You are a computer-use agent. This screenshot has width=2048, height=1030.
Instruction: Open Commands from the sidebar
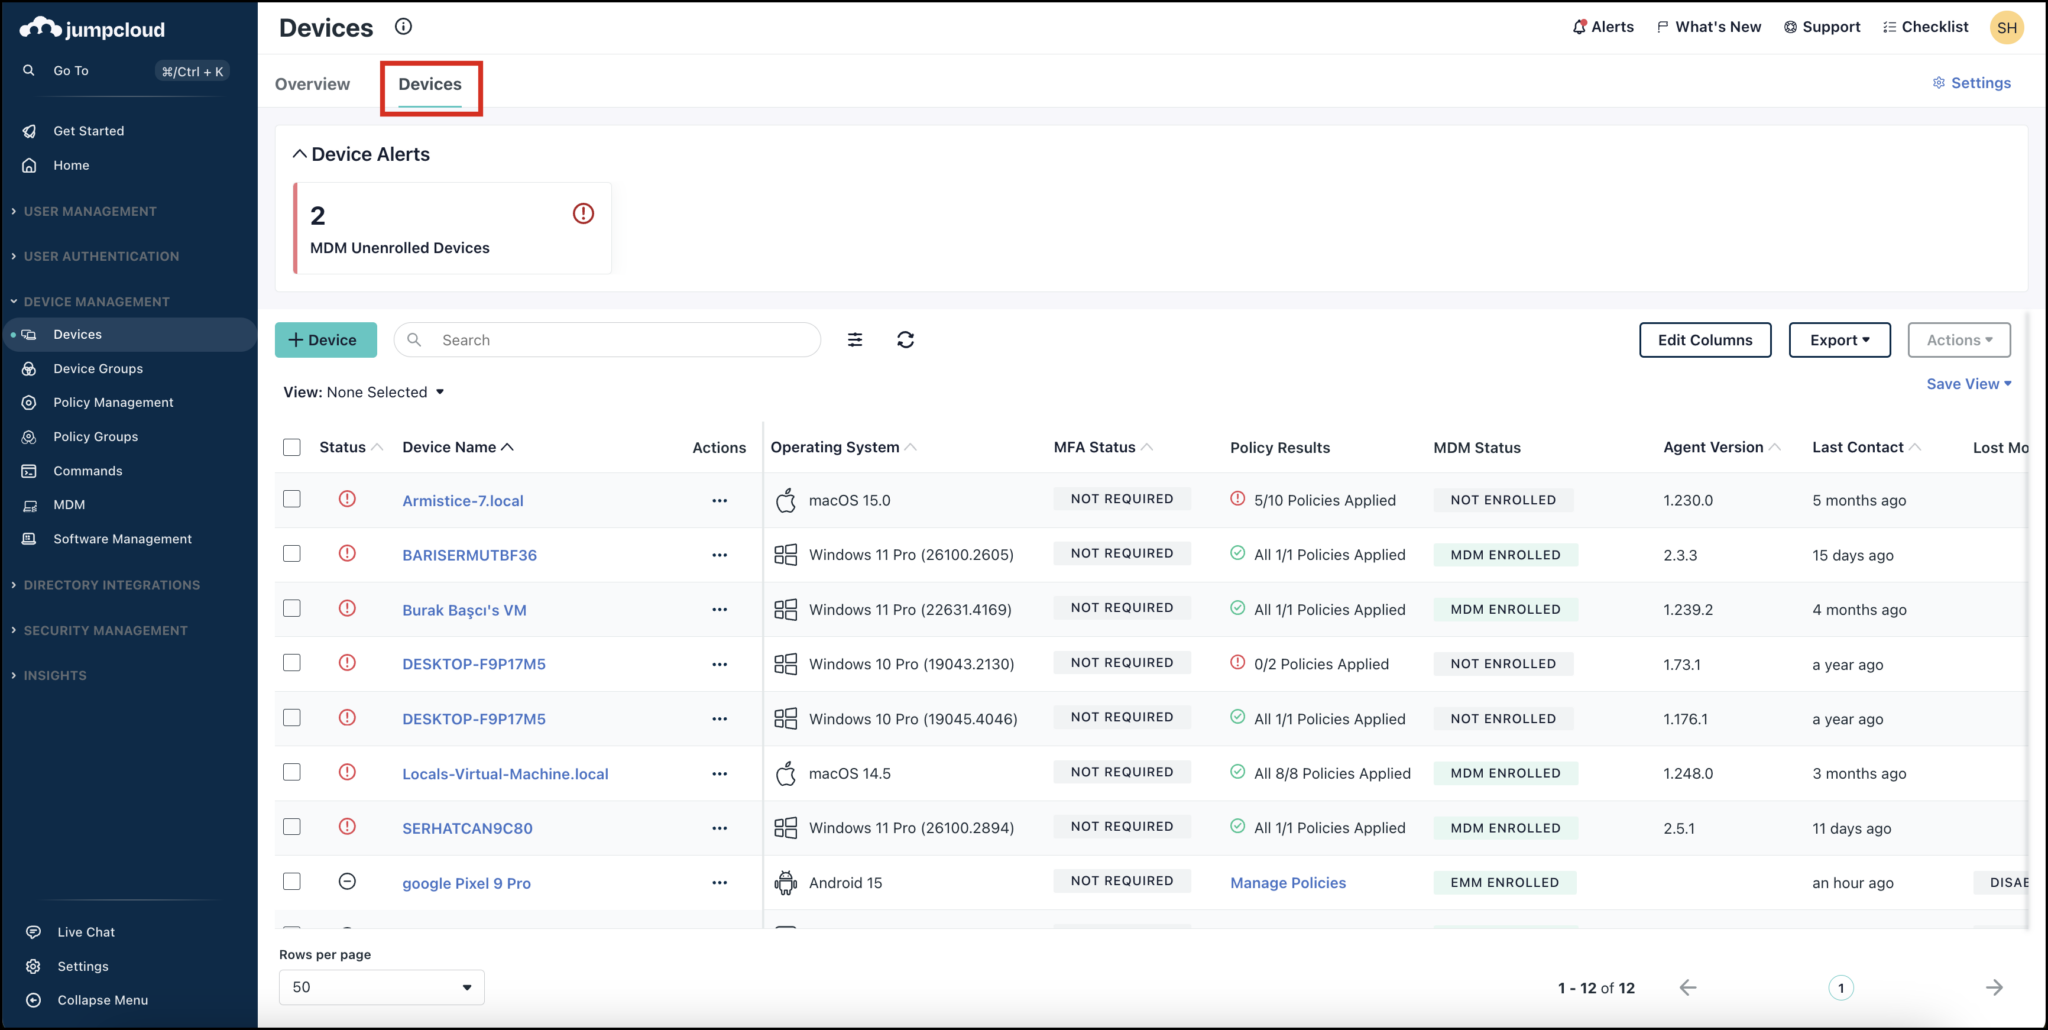[29, 470]
